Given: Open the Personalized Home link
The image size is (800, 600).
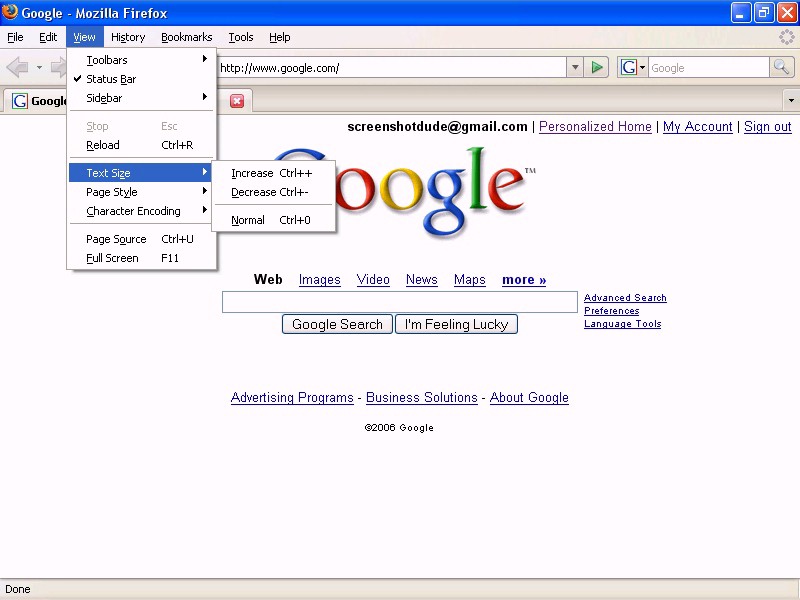Looking at the screenshot, I should (595, 127).
